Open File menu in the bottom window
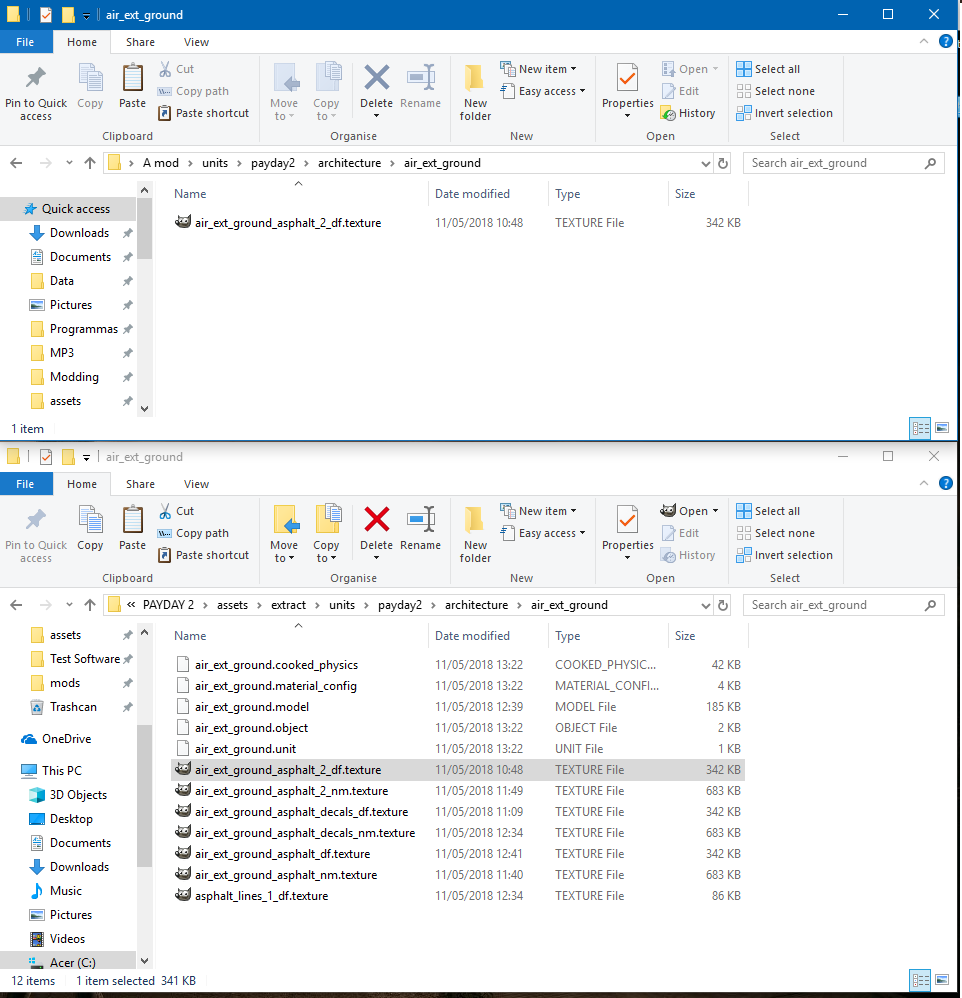 (25, 484)
